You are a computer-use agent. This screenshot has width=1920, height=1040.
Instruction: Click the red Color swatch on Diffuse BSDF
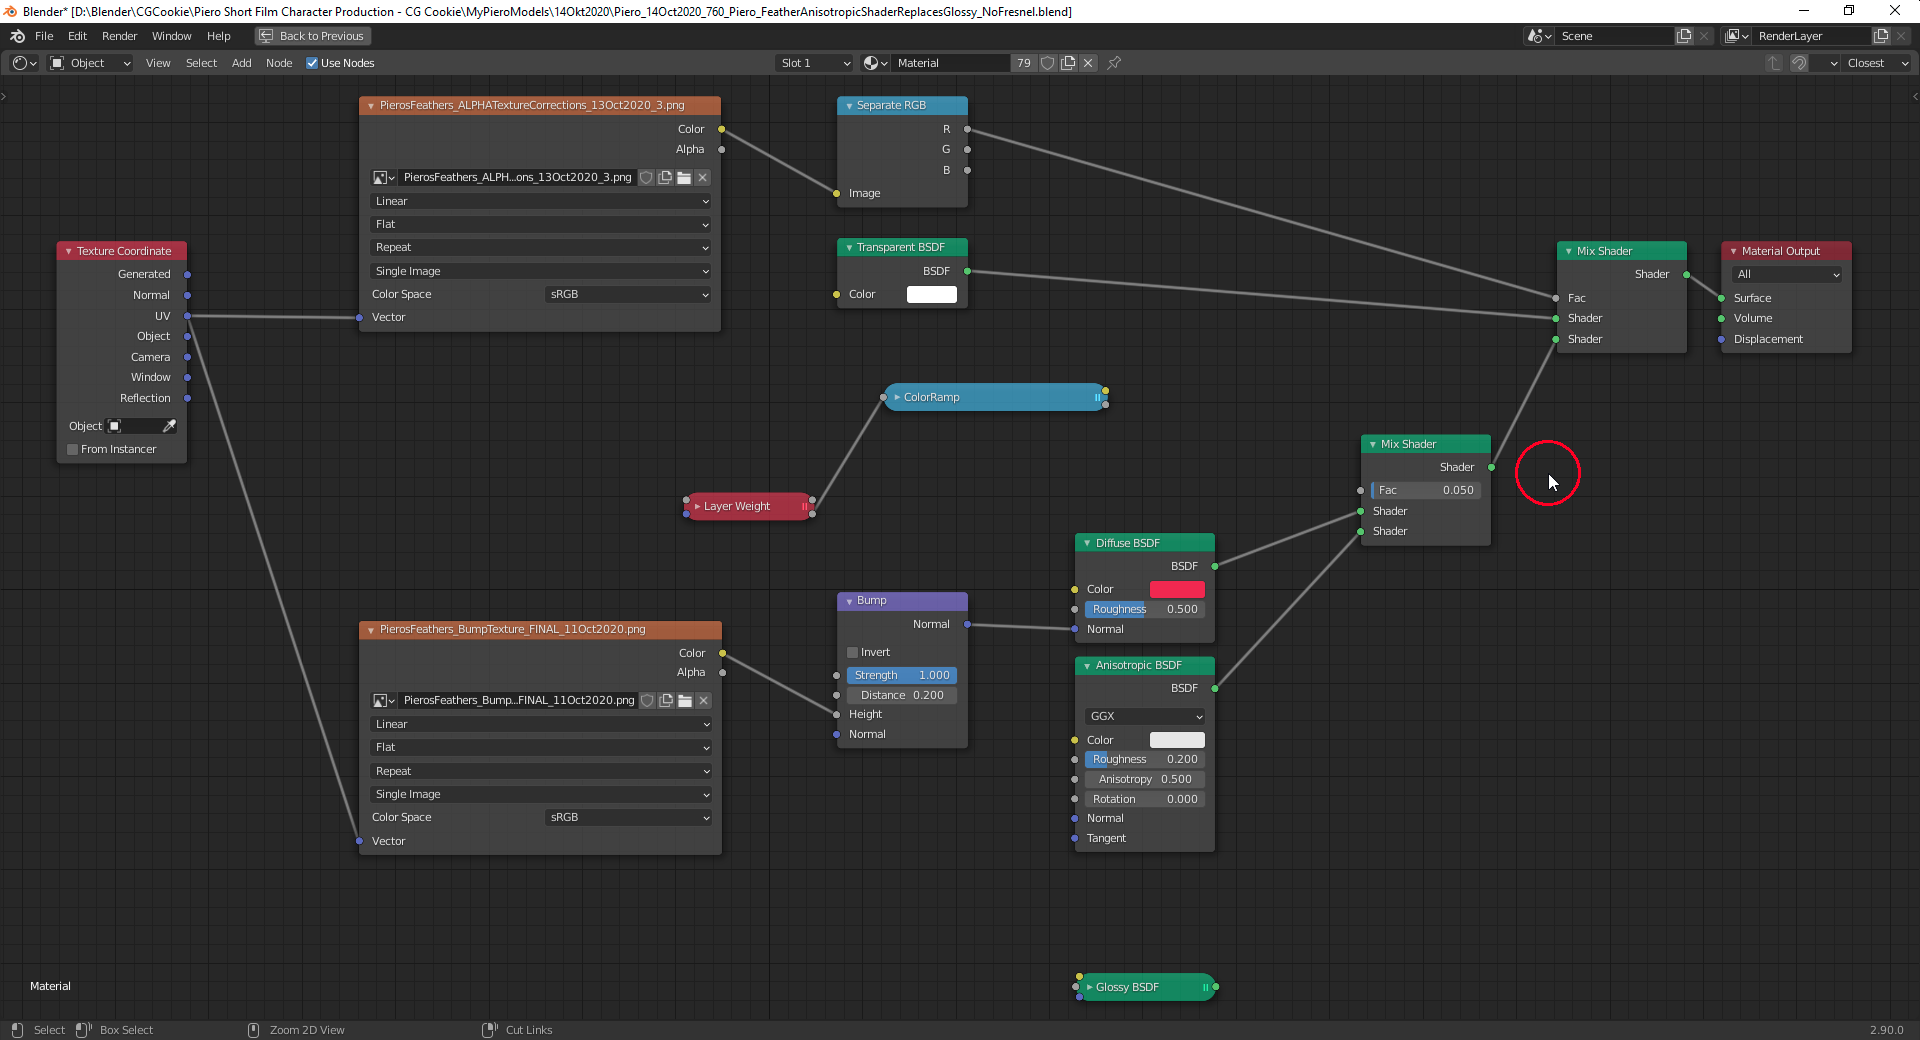pyautogui.click(x=1177, y=589)
